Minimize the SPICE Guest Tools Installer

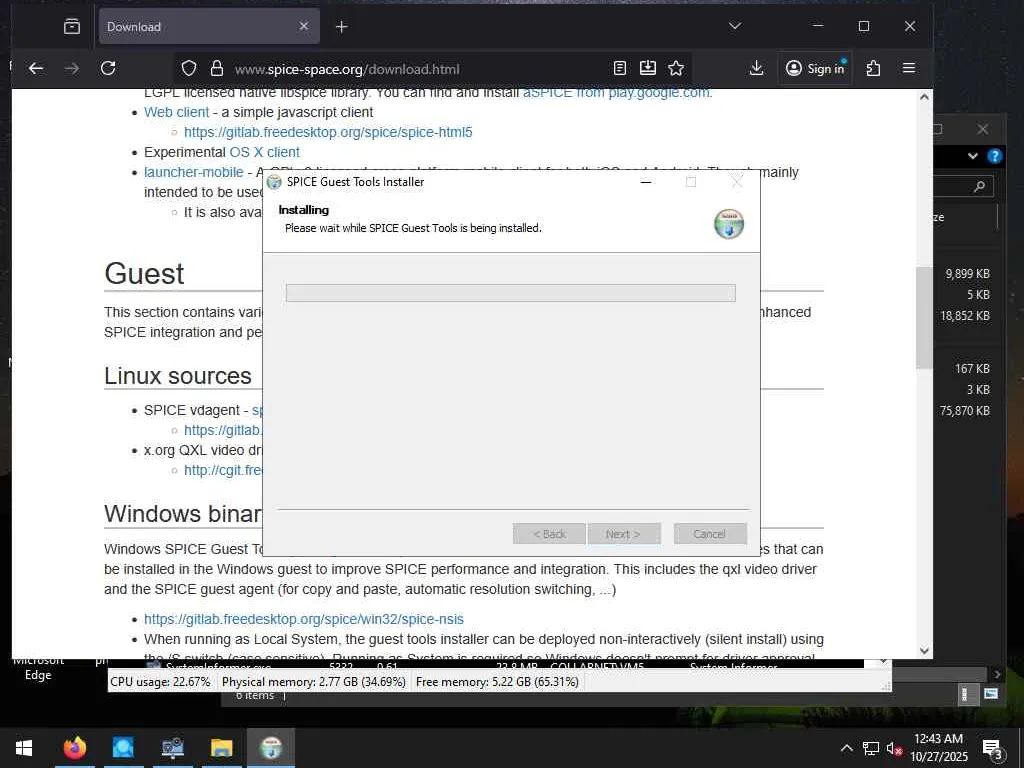tap(646, 182)
